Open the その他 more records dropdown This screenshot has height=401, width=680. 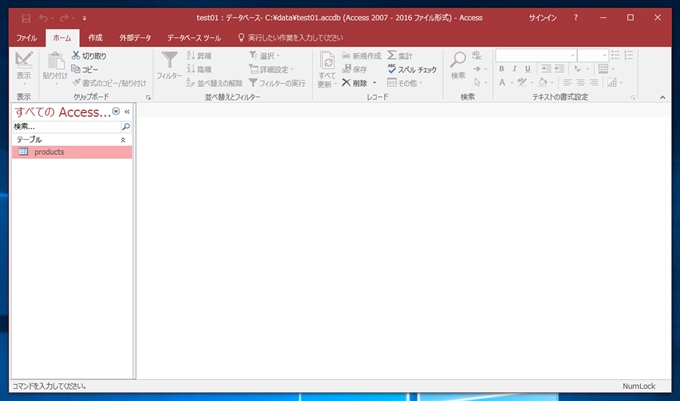pyautogui.click(x=405, y=82)
